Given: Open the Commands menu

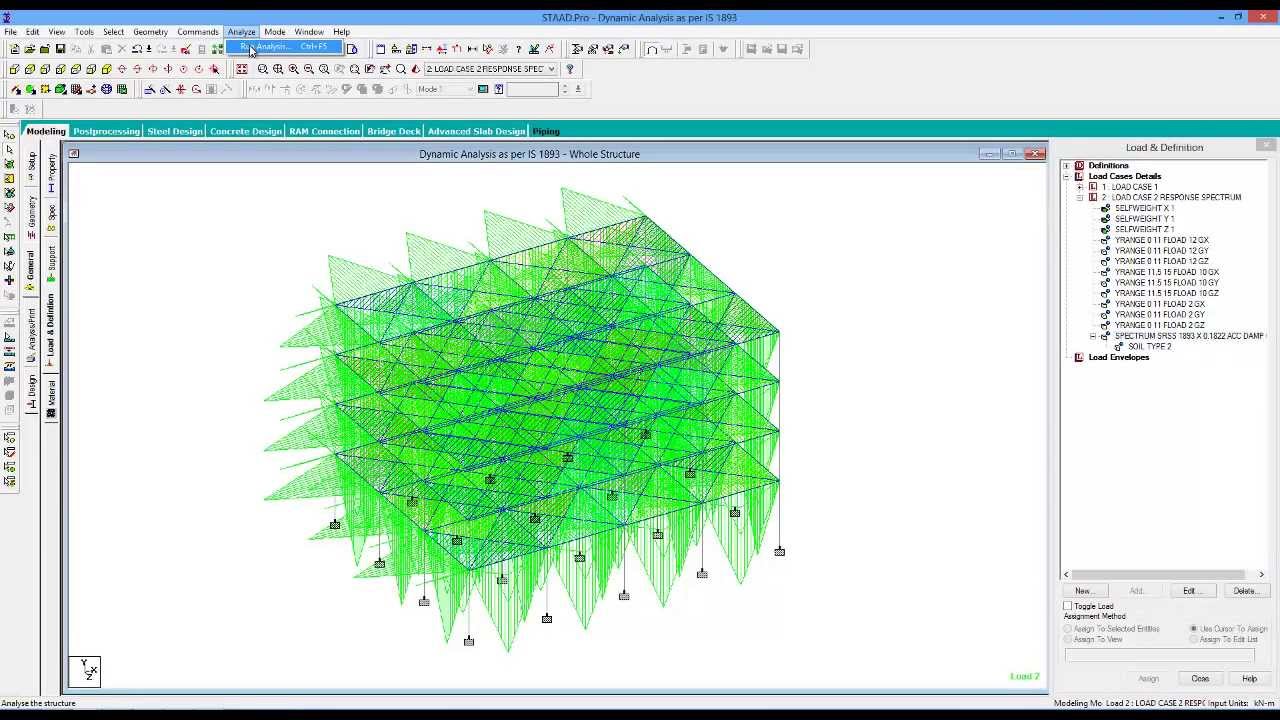Looking at the screenshot, I should (198, 32).
